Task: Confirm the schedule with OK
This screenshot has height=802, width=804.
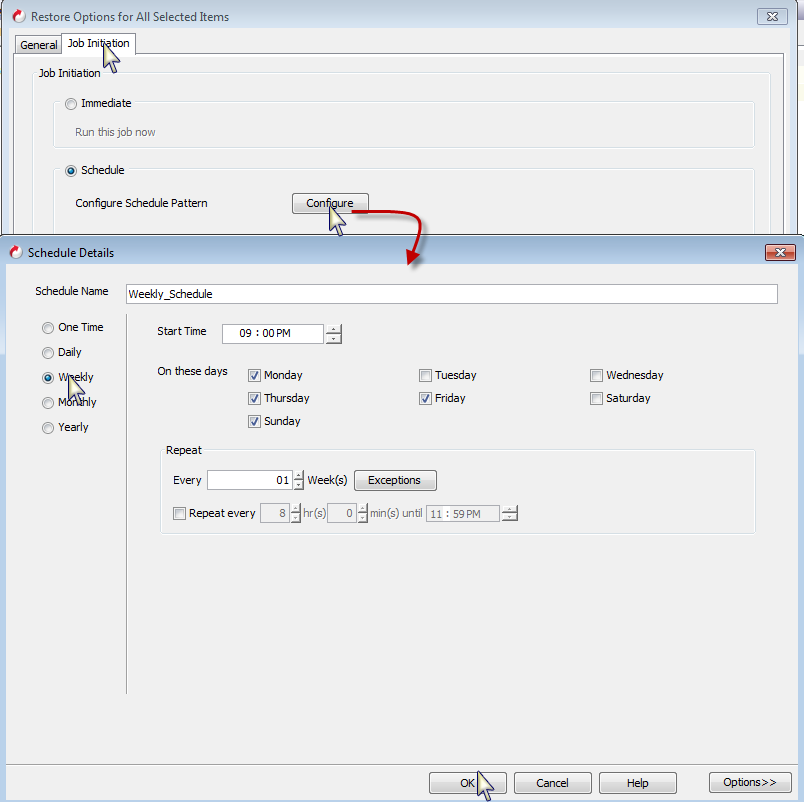Action: (x=467, y=783)
